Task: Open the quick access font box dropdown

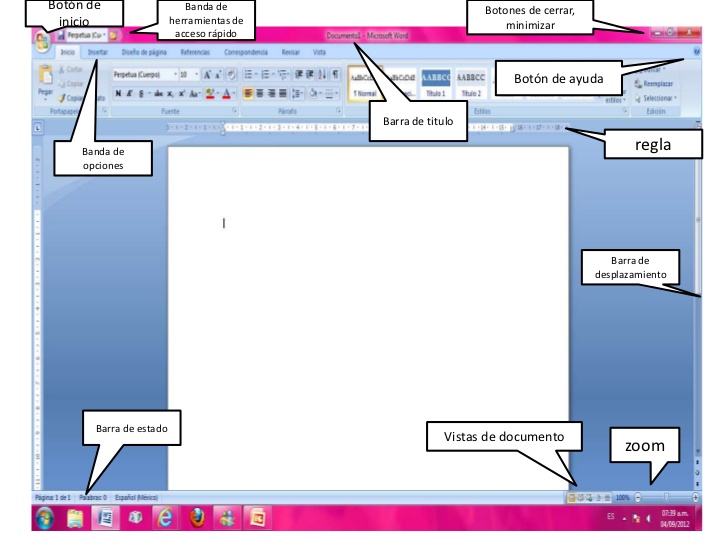Action: pyautogui.click(x=104, y=35)
